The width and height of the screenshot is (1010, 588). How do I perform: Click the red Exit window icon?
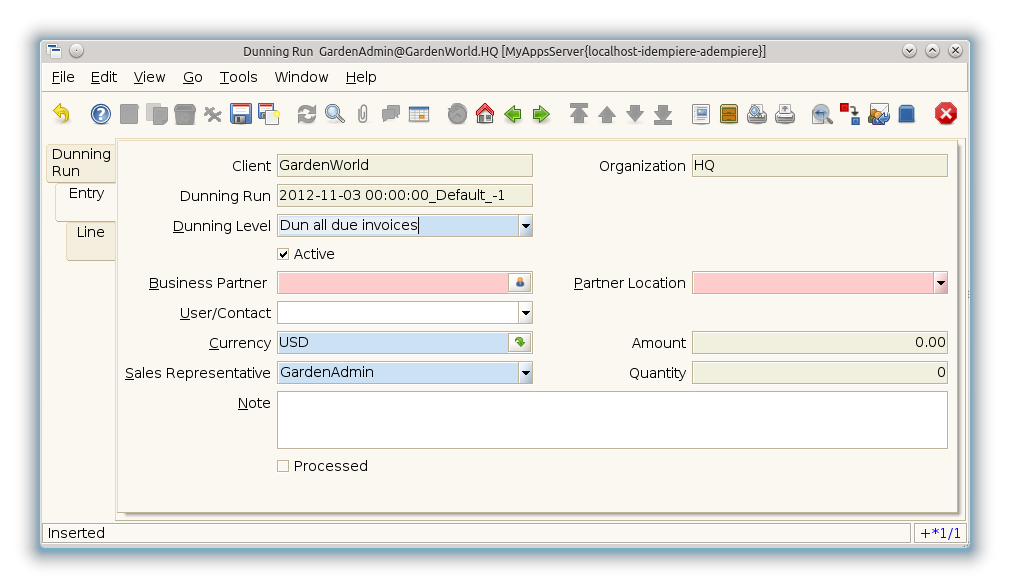946,114
